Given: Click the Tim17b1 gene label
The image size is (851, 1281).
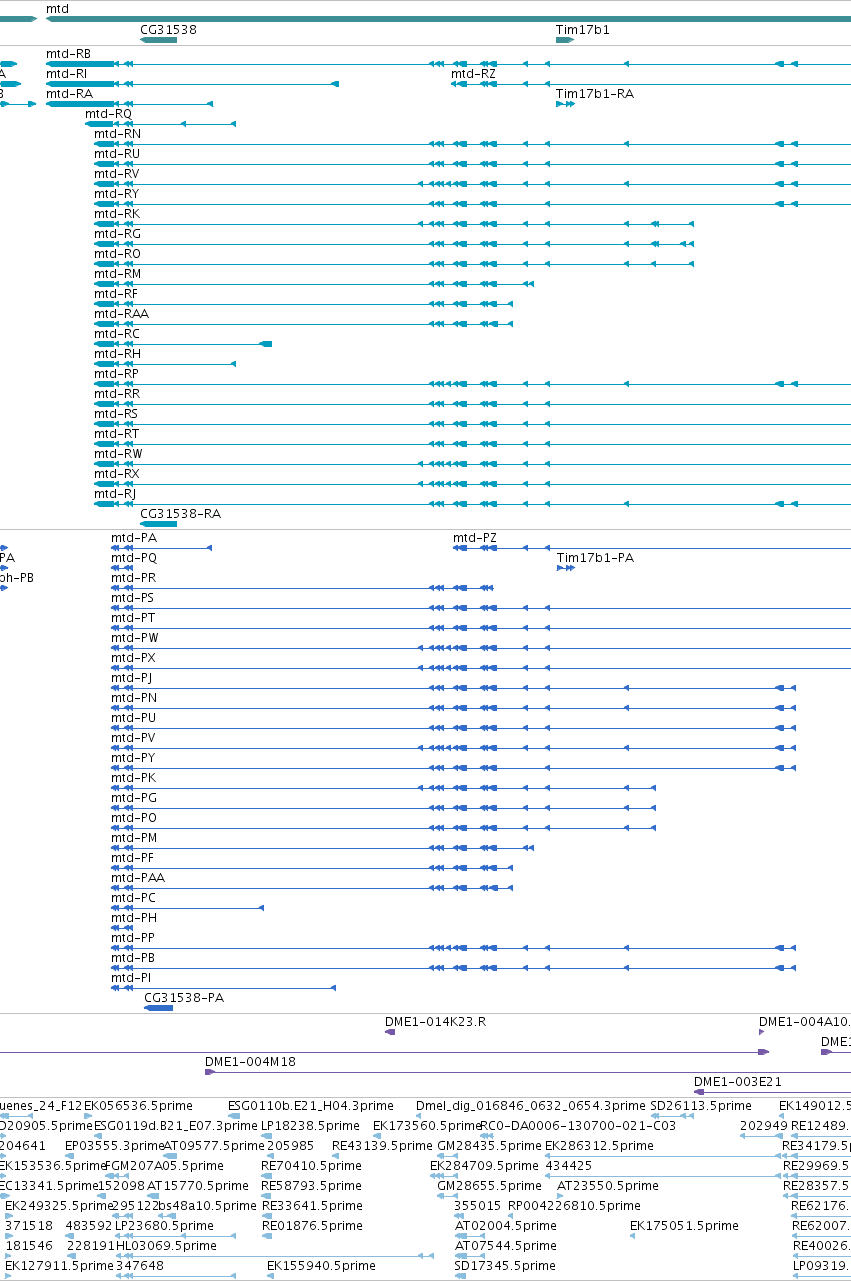Looking at the screenshot, I should tap(583, 30).
